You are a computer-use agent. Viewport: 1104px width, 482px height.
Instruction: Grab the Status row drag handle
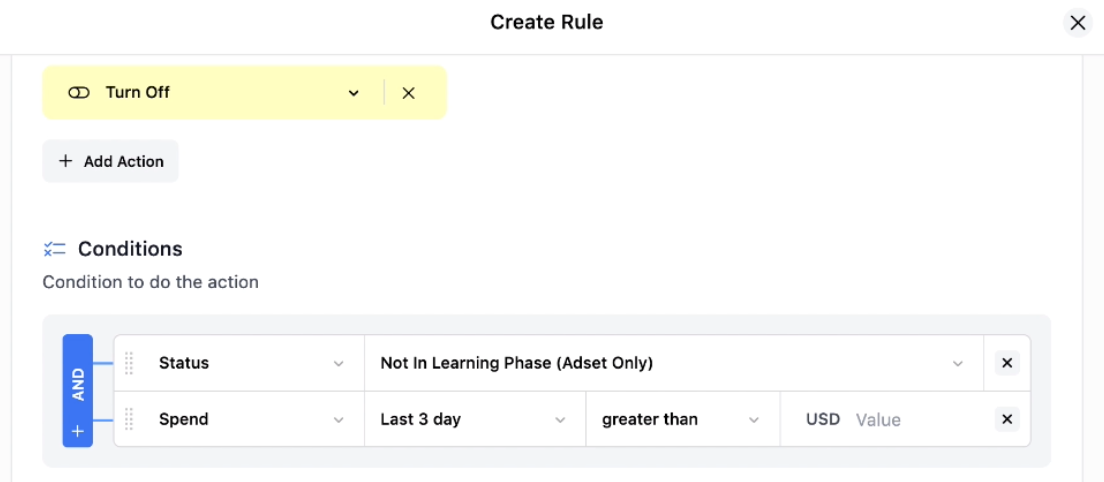pos(129,363)
